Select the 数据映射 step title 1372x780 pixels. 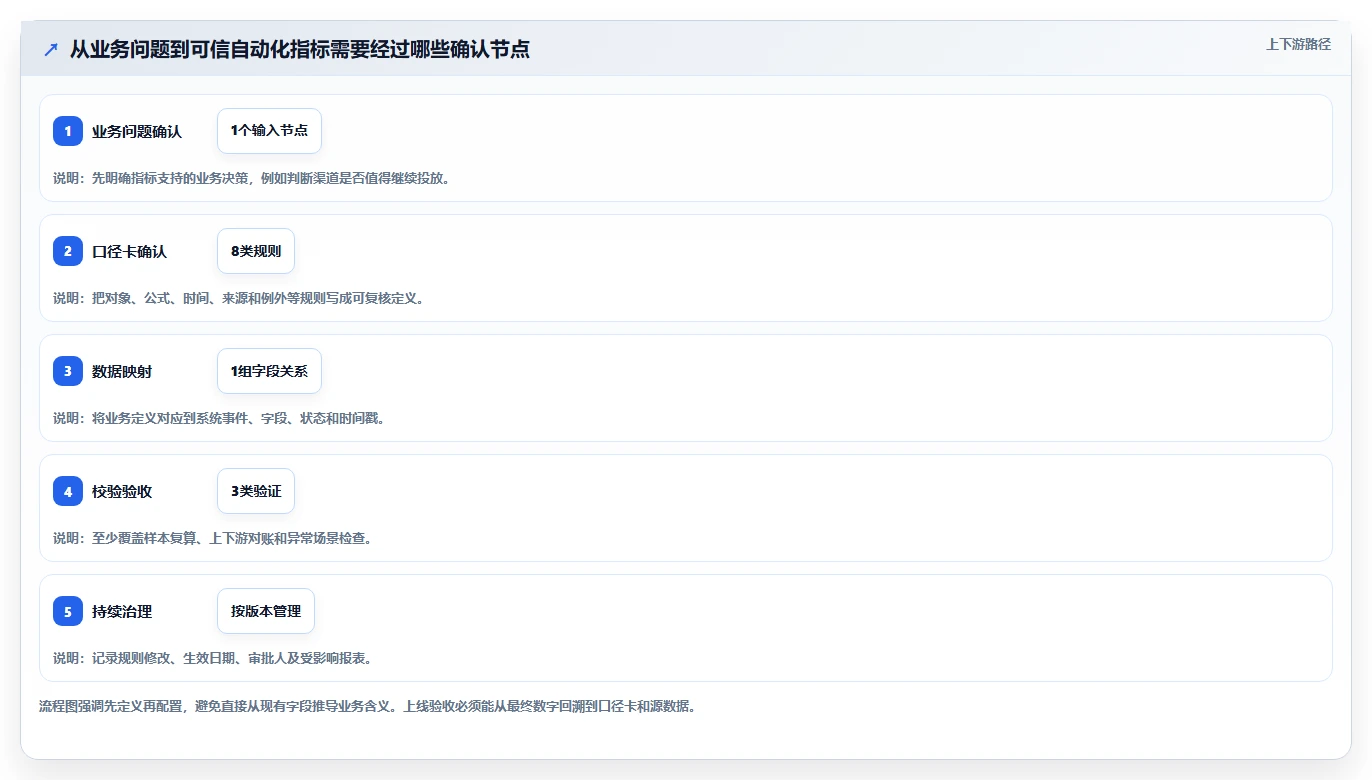coord(122,371)
